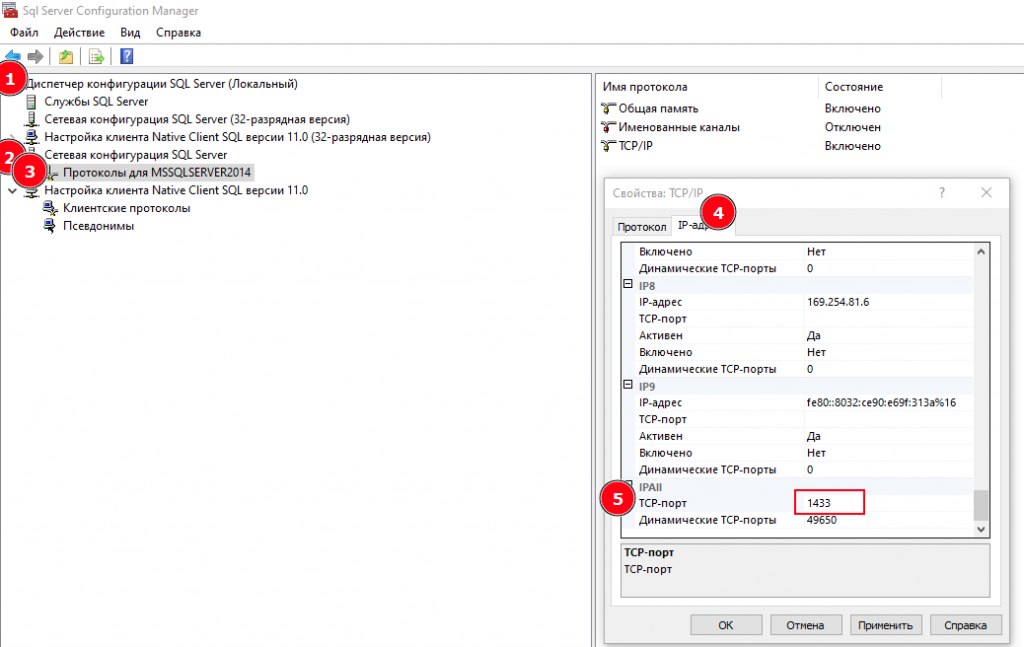Image resolution: width=1024 pixels, height=647 pixels.
Task: Click the Динамические TCP-порты value 49650
Action: point(822,520)
